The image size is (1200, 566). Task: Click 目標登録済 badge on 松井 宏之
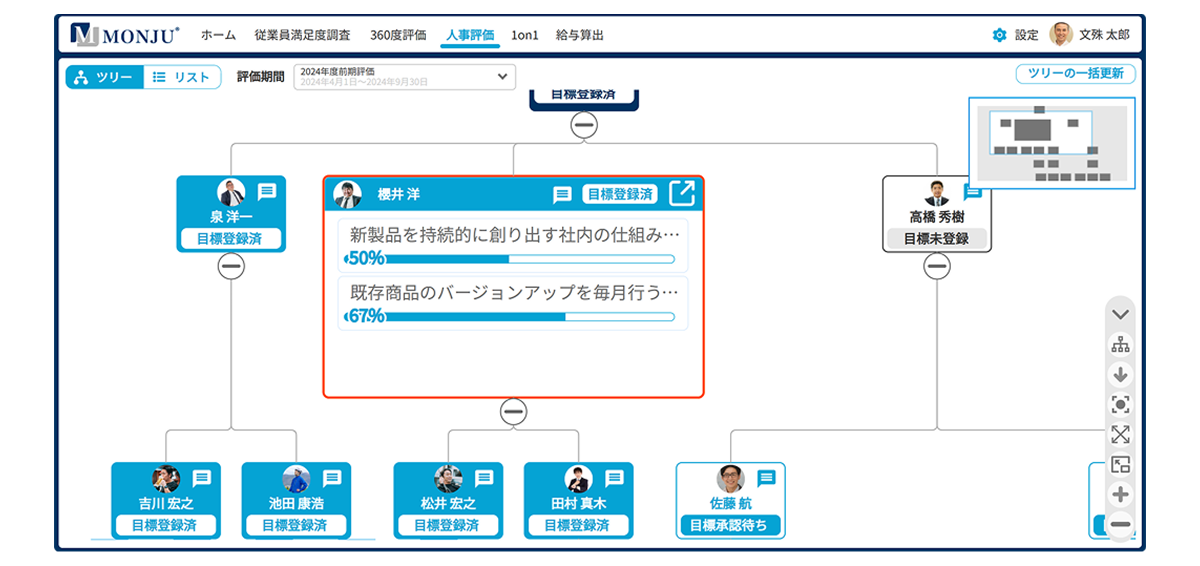(x=448, y=525)
